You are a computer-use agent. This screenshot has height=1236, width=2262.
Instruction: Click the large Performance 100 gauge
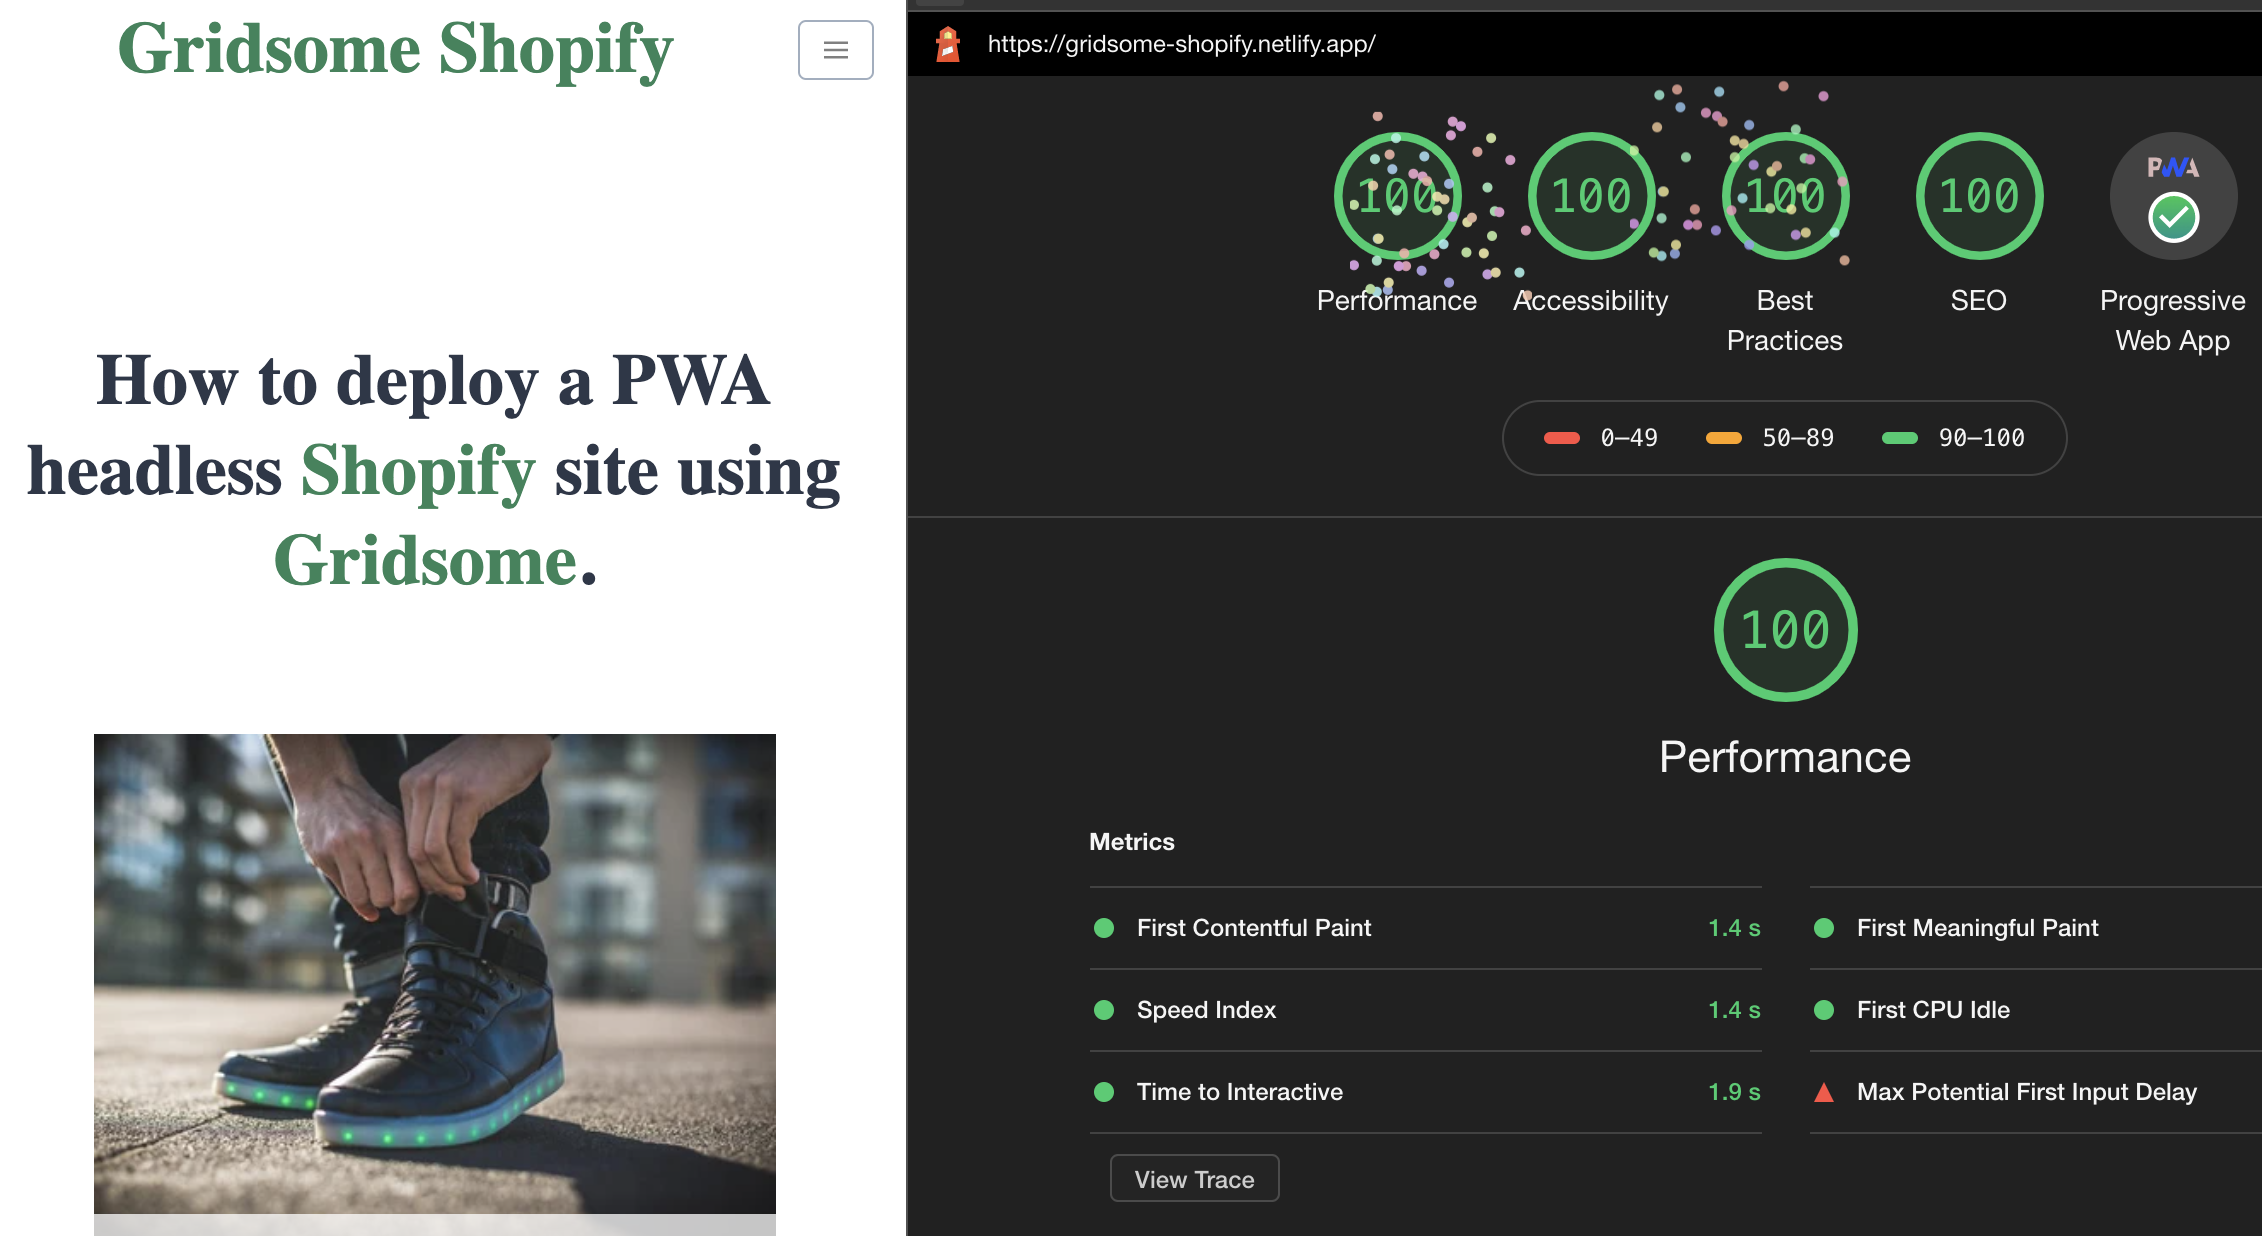tap(1785, 630)
